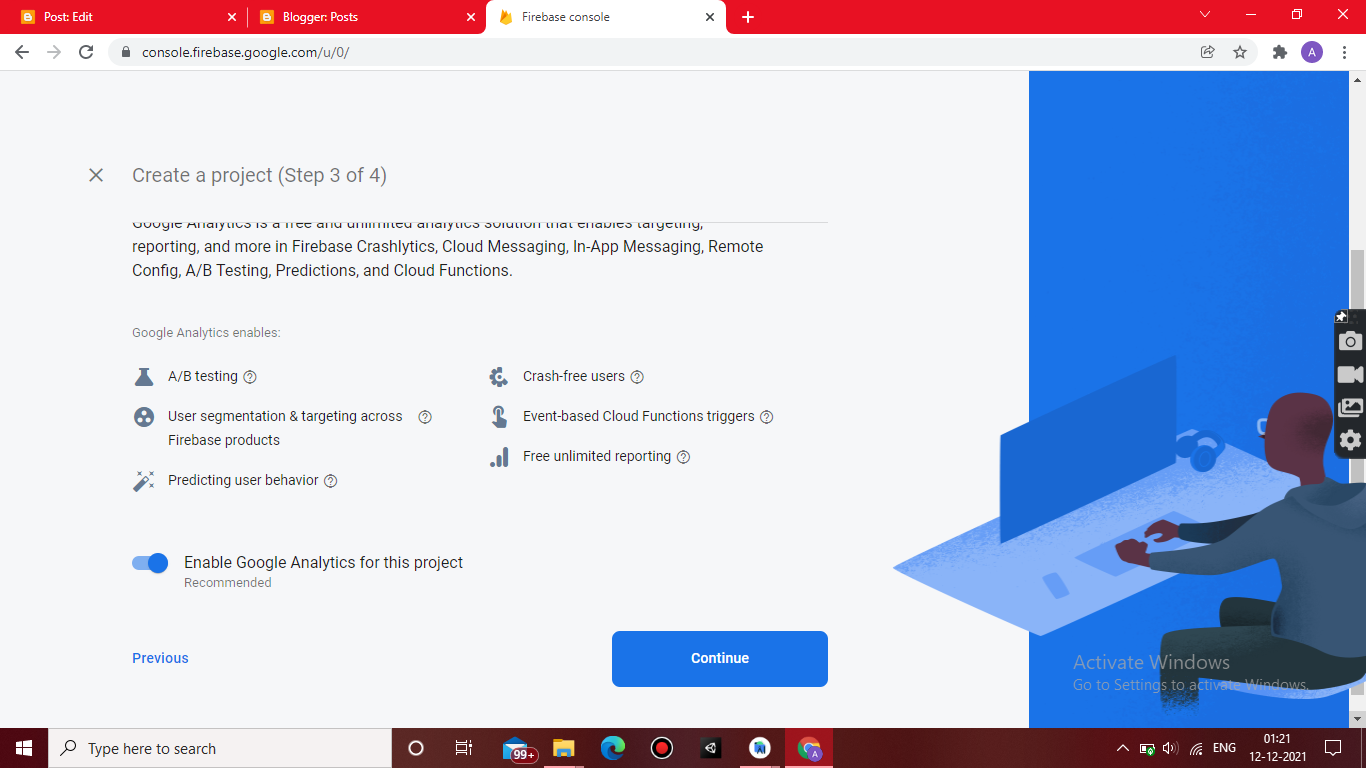Open volume control in system tray
Viewport: 1366px width, 768px height.
pos(1170,748)
